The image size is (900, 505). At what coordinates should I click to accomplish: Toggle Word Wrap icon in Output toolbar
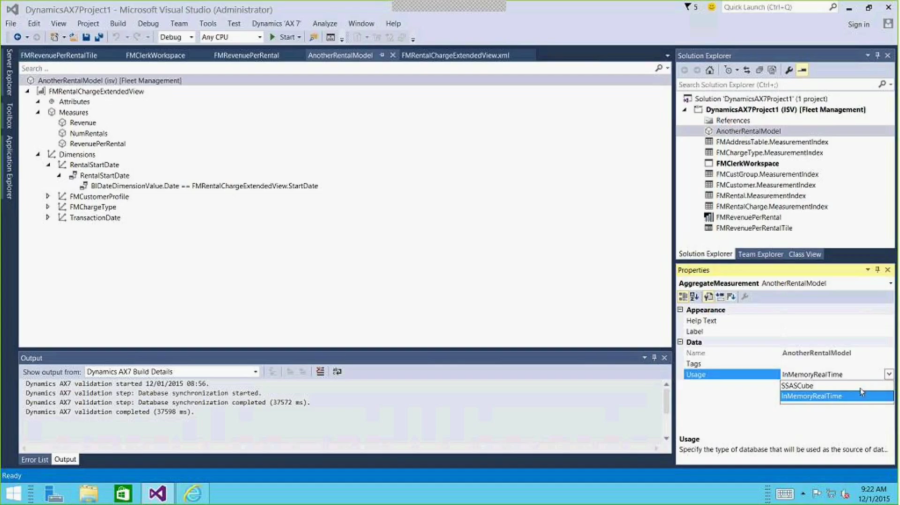(x=337, y=371)
